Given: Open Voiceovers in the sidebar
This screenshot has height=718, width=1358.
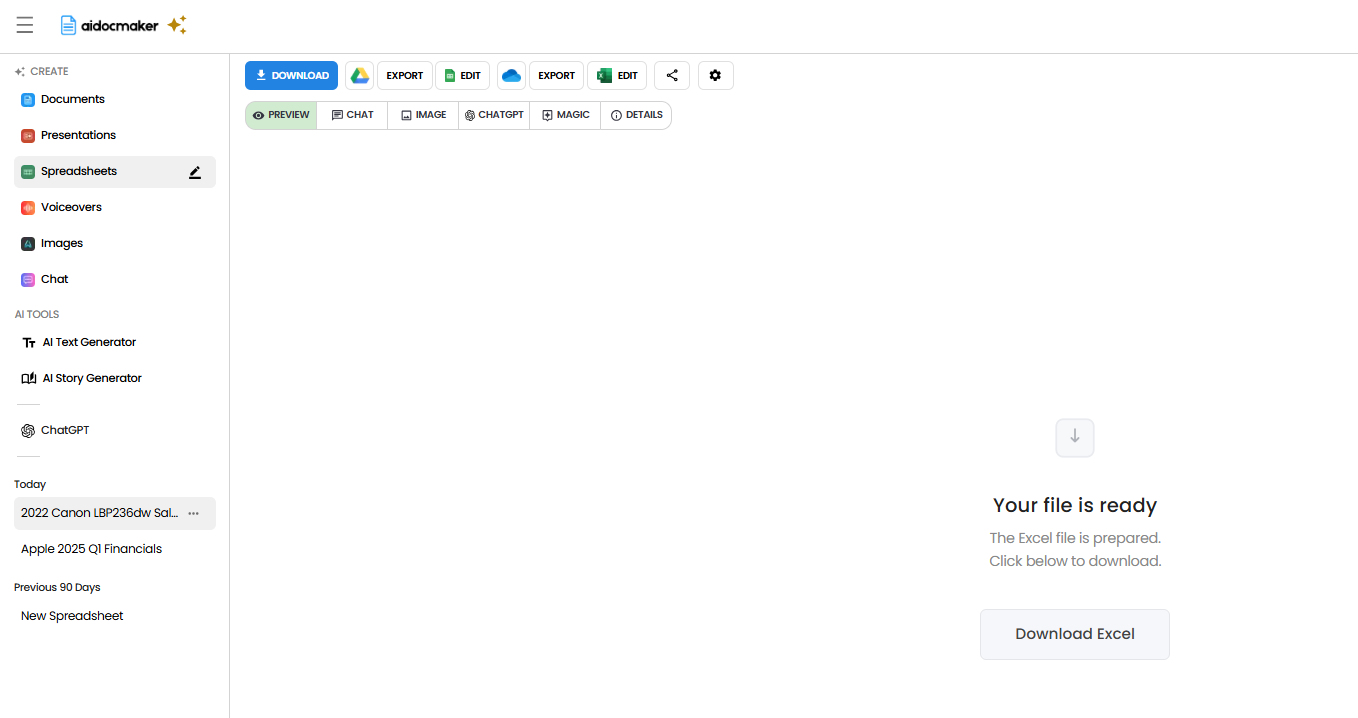Looking at the screenshot, I should pos(115,208).
